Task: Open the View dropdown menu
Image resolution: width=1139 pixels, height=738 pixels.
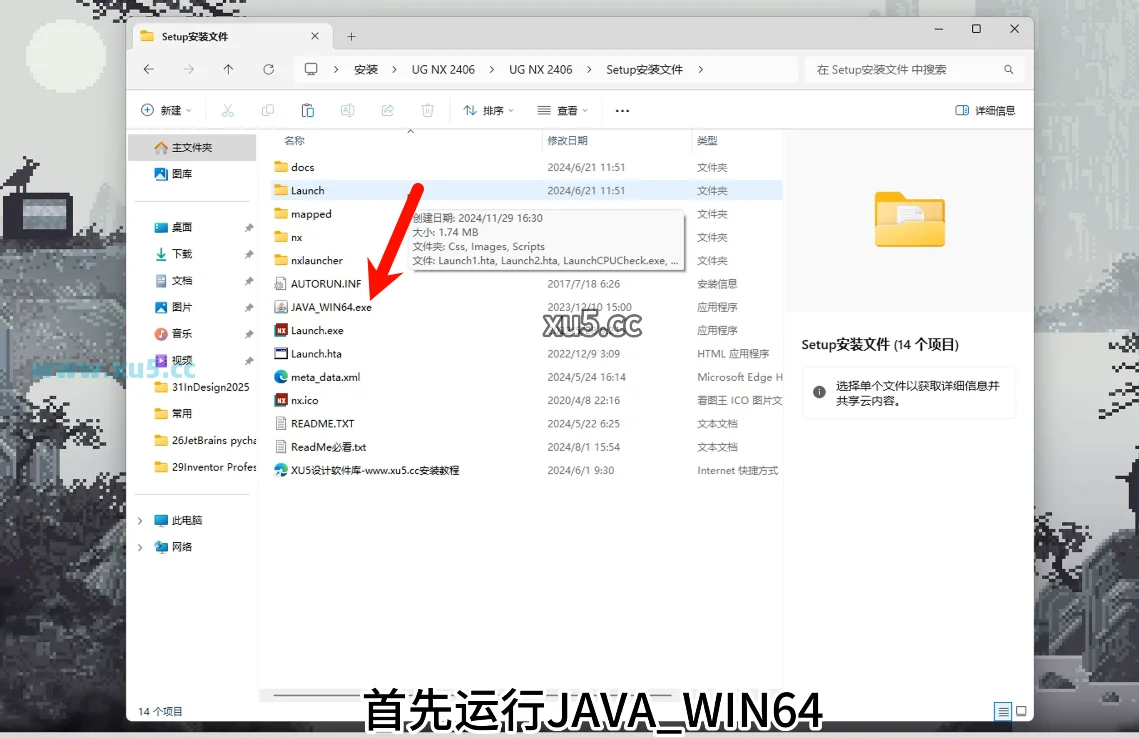Action: pyautogui.click(x=563, y=110)
